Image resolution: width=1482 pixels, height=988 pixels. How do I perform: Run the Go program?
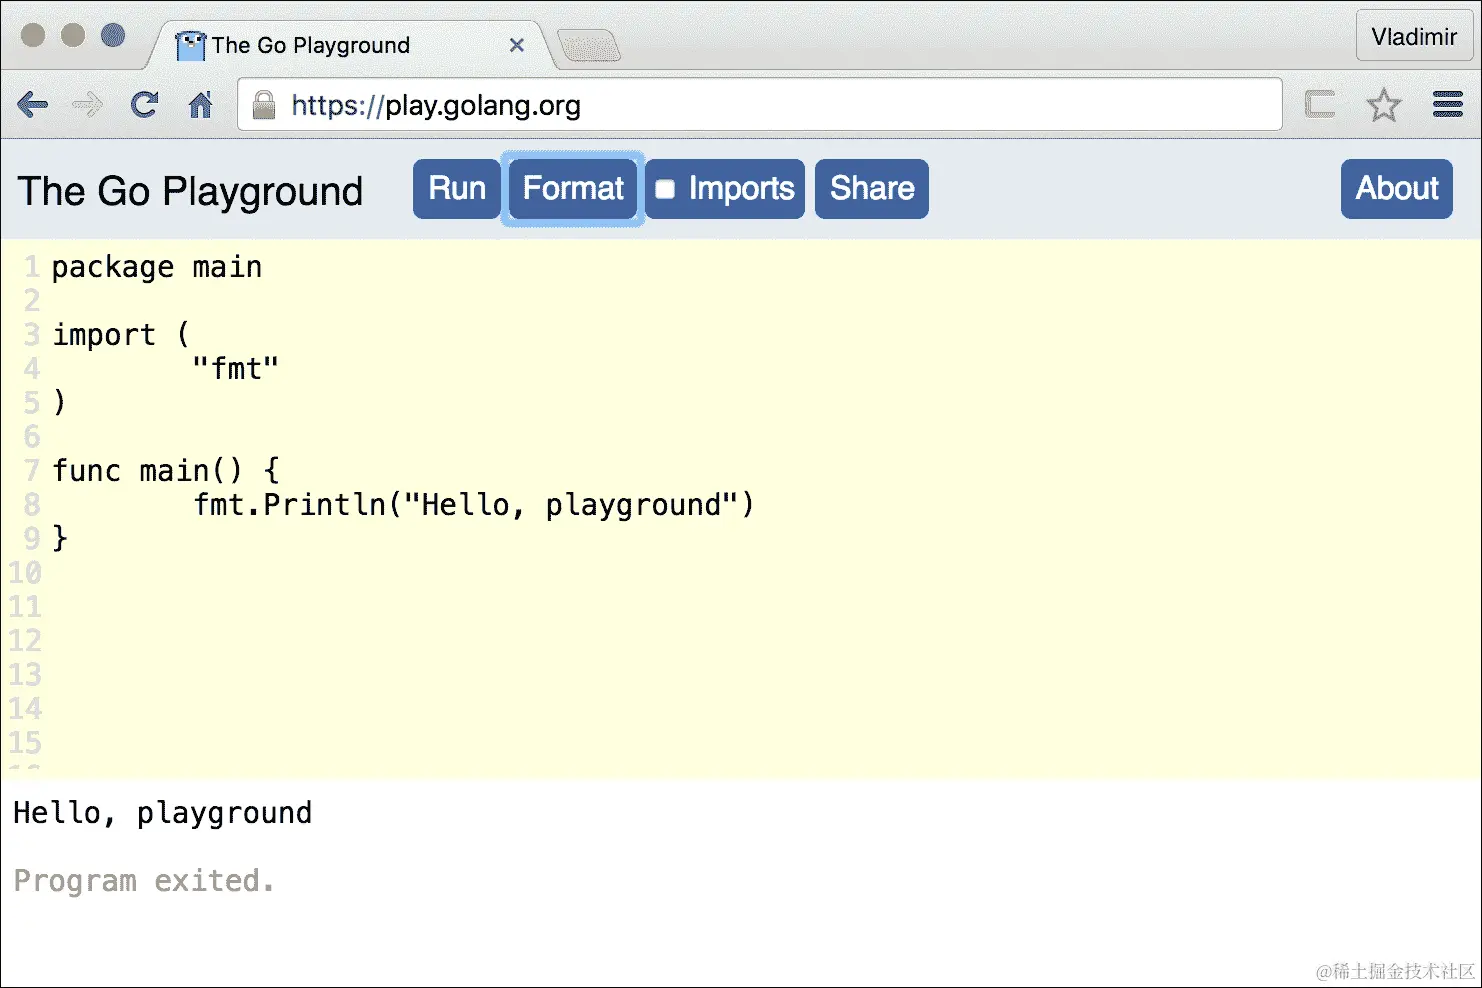tap(456, 188)
